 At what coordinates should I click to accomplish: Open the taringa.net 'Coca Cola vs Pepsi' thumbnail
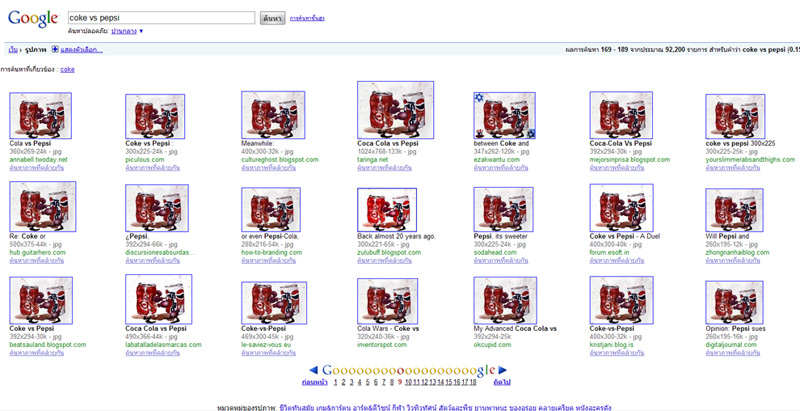coord(395,110)
